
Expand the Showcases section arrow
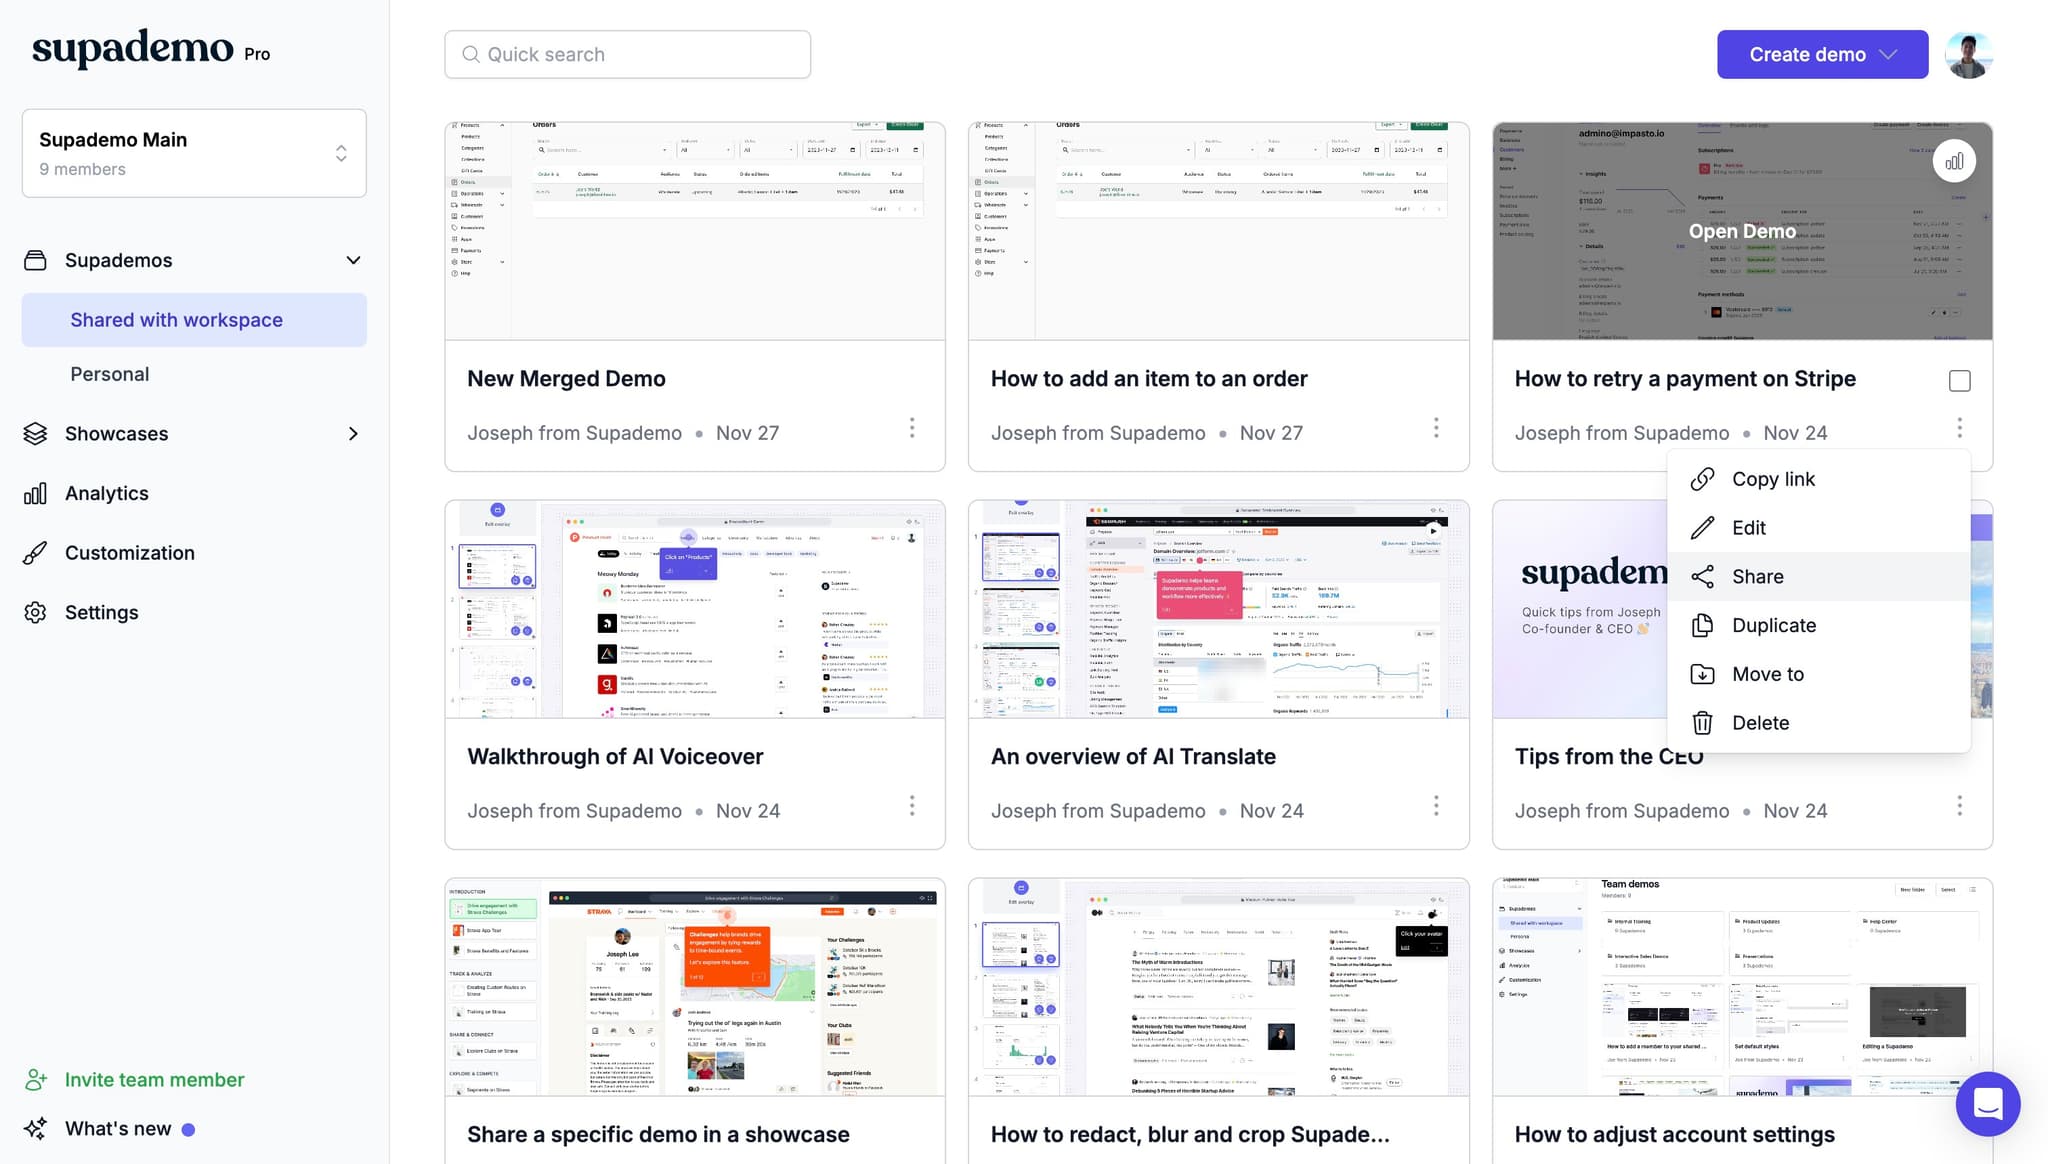[x=353, y=434]
